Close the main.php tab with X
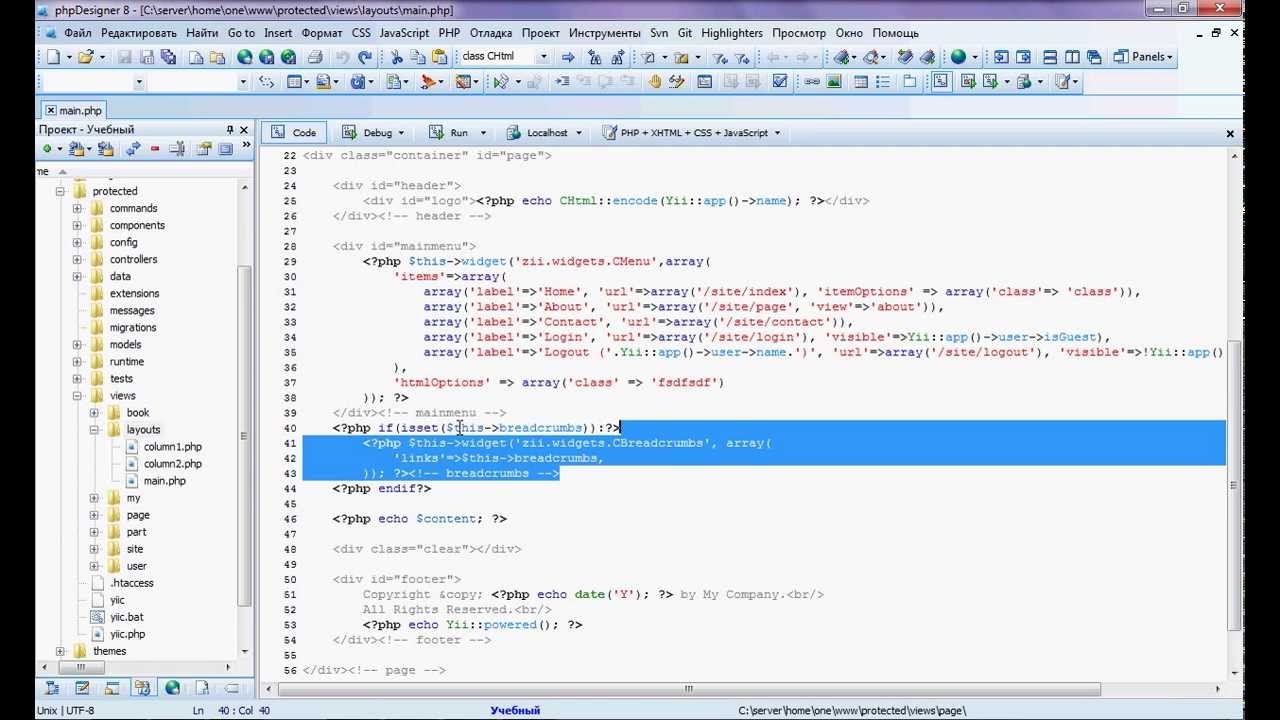This screenshot has width=1280, height=720. click(x=50, y=110)
